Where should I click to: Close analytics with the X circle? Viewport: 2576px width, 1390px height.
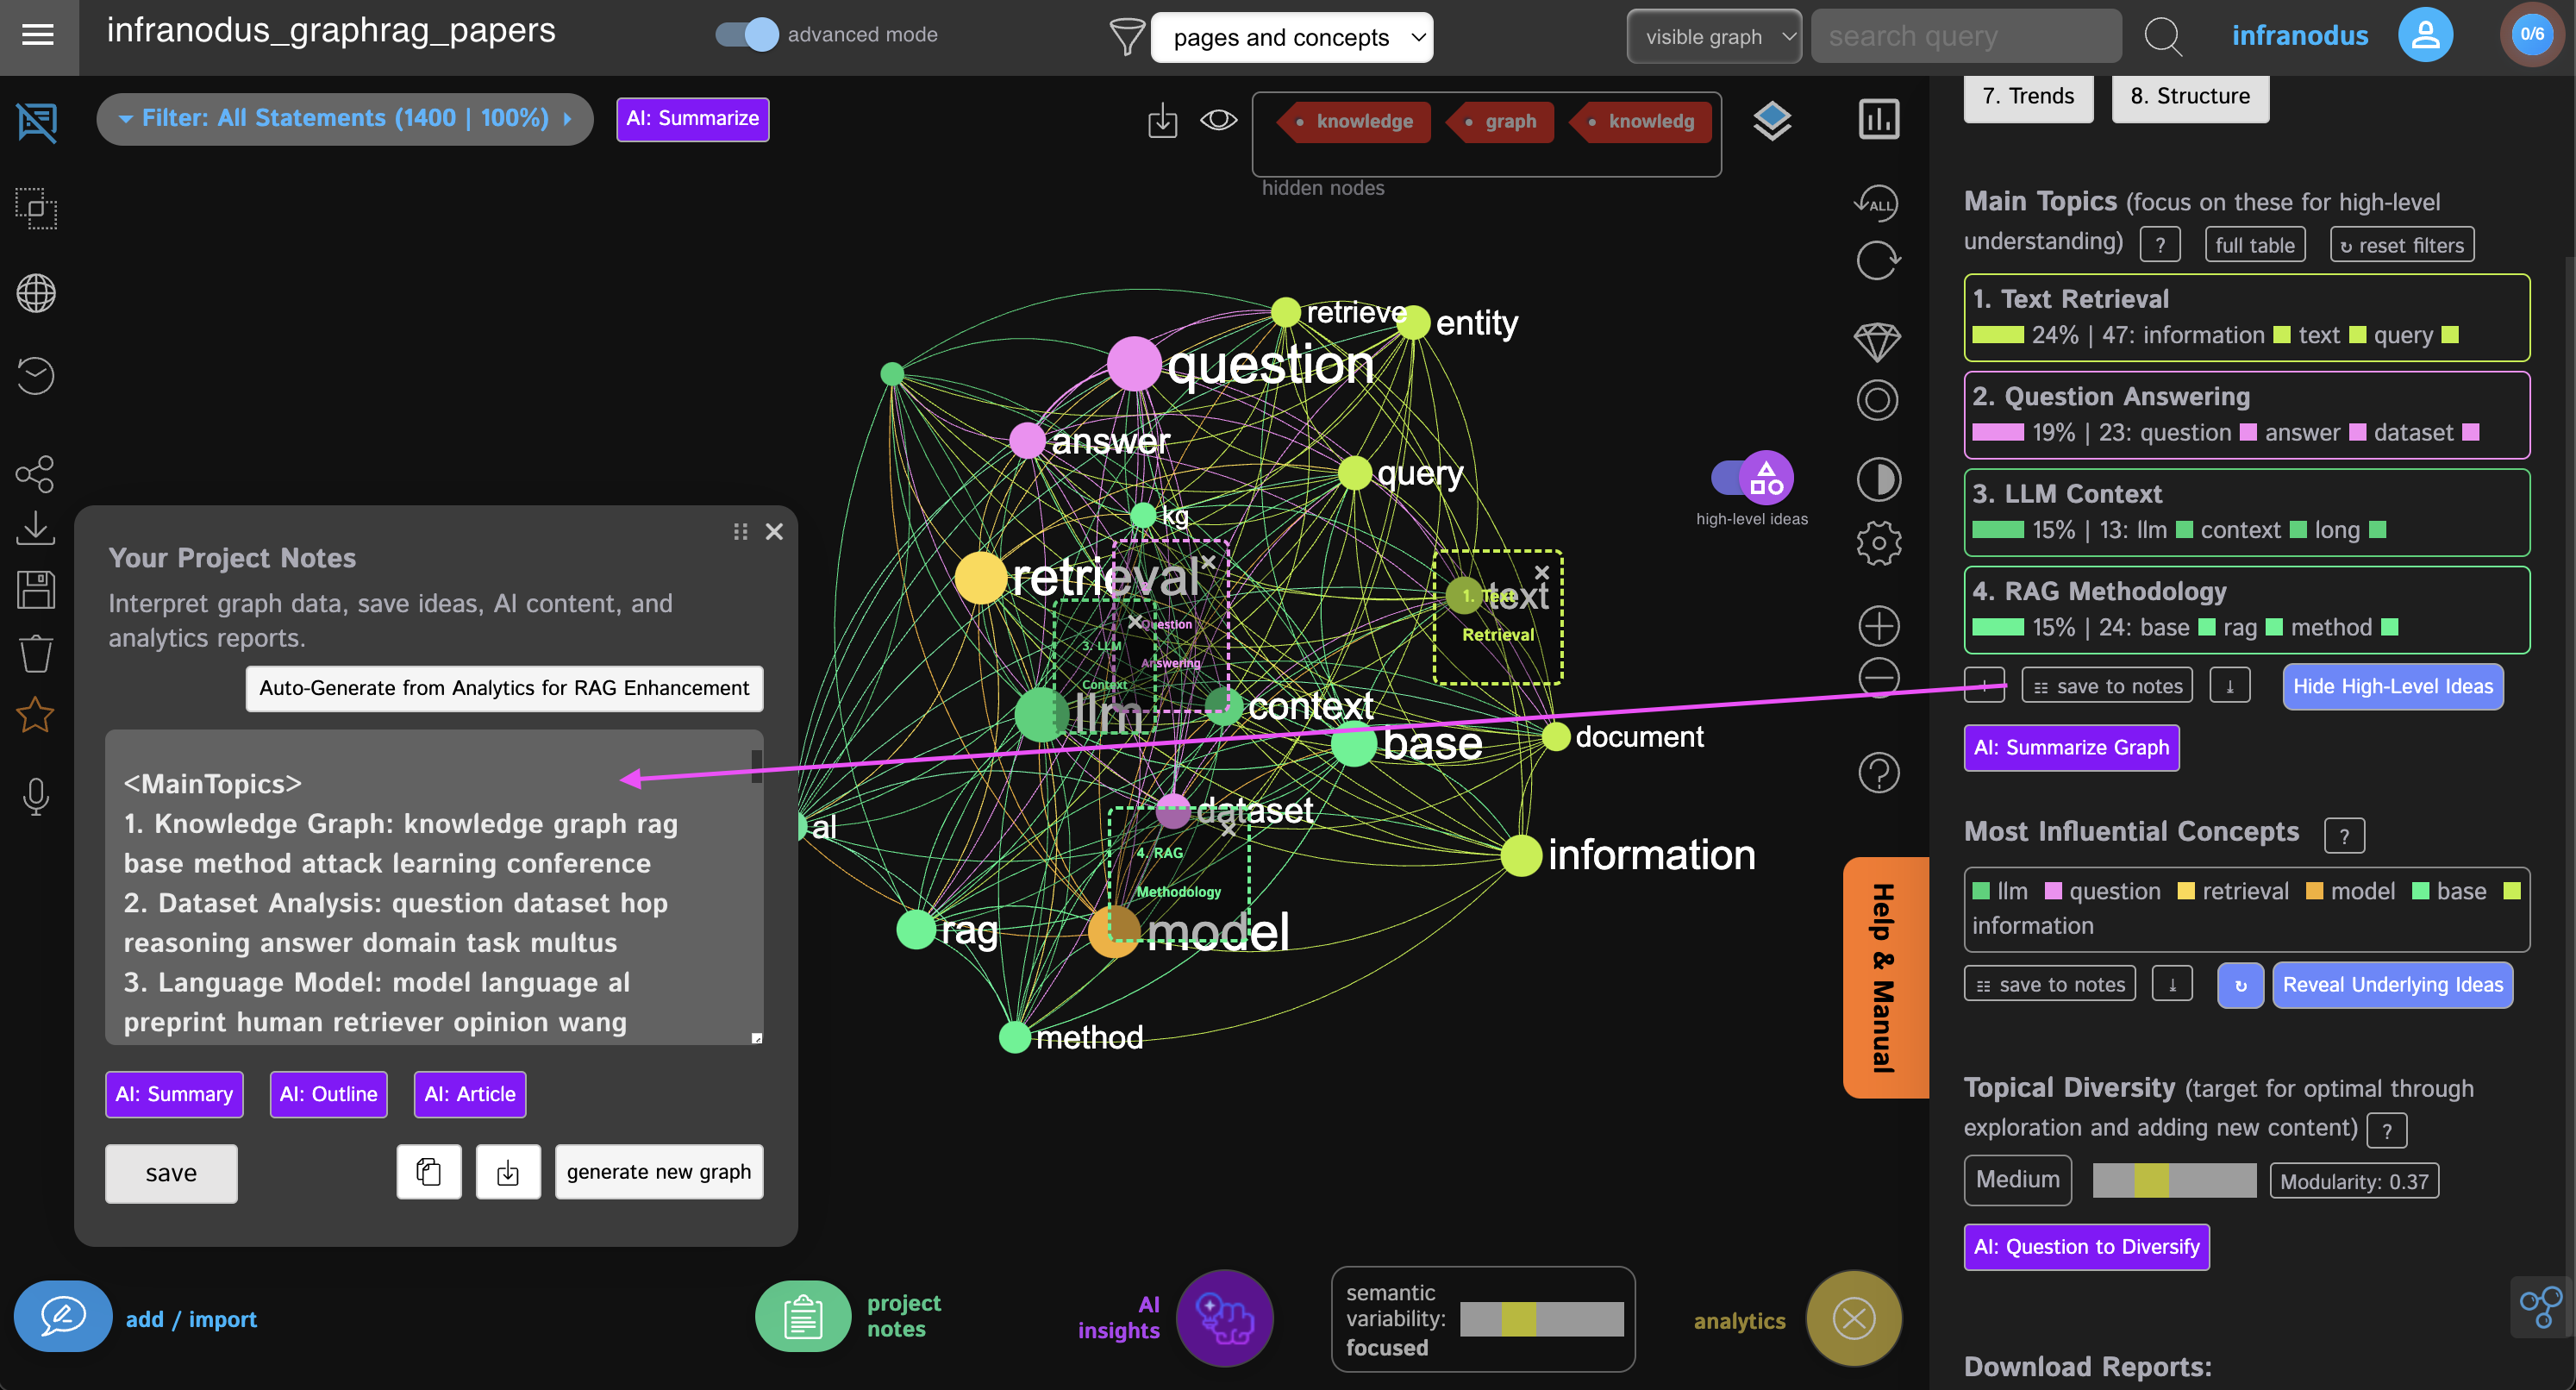click(x=1854, y=1319)
